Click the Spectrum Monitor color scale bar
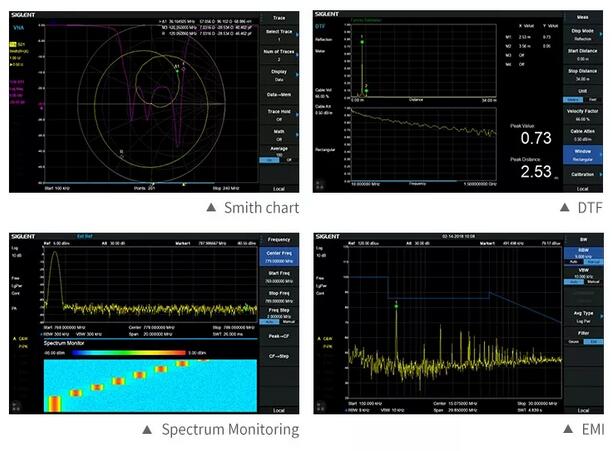Screen dimensions: 612x451 [119, 352]
